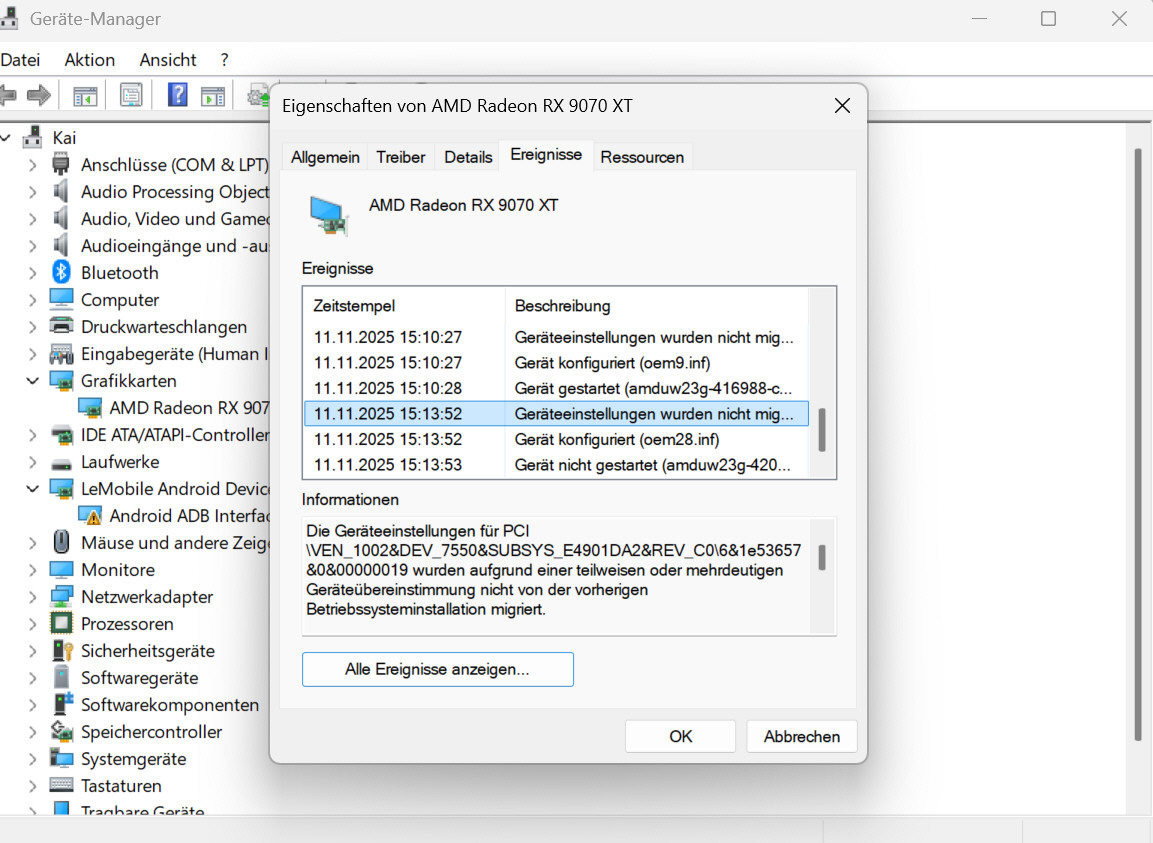Switch to the Treiber tab

(401, 157)
